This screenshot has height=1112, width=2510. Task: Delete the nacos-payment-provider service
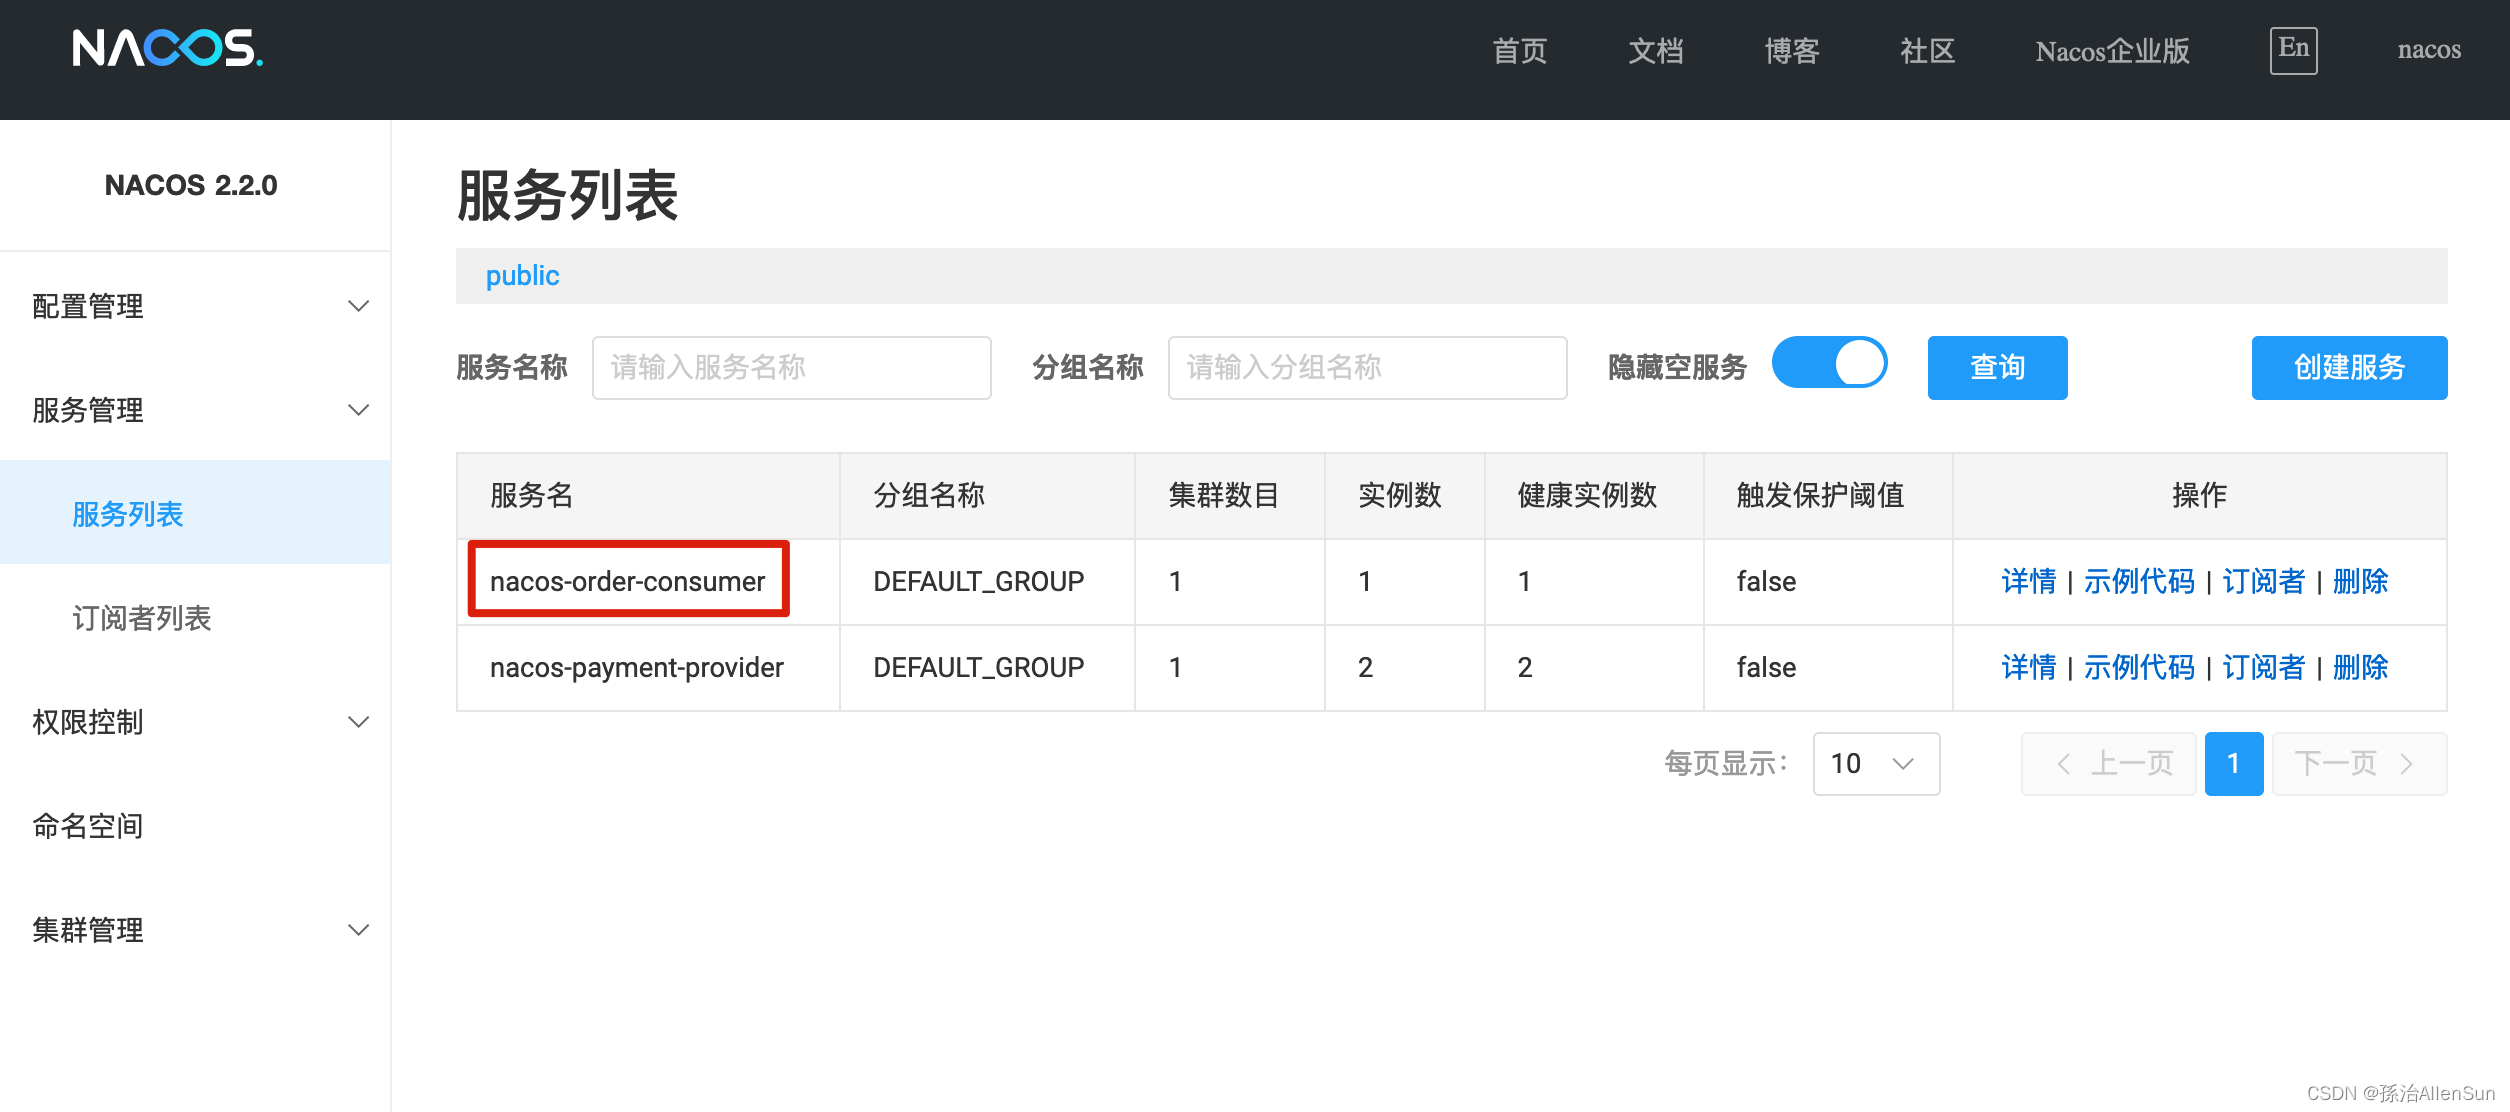click(2360, 667)
